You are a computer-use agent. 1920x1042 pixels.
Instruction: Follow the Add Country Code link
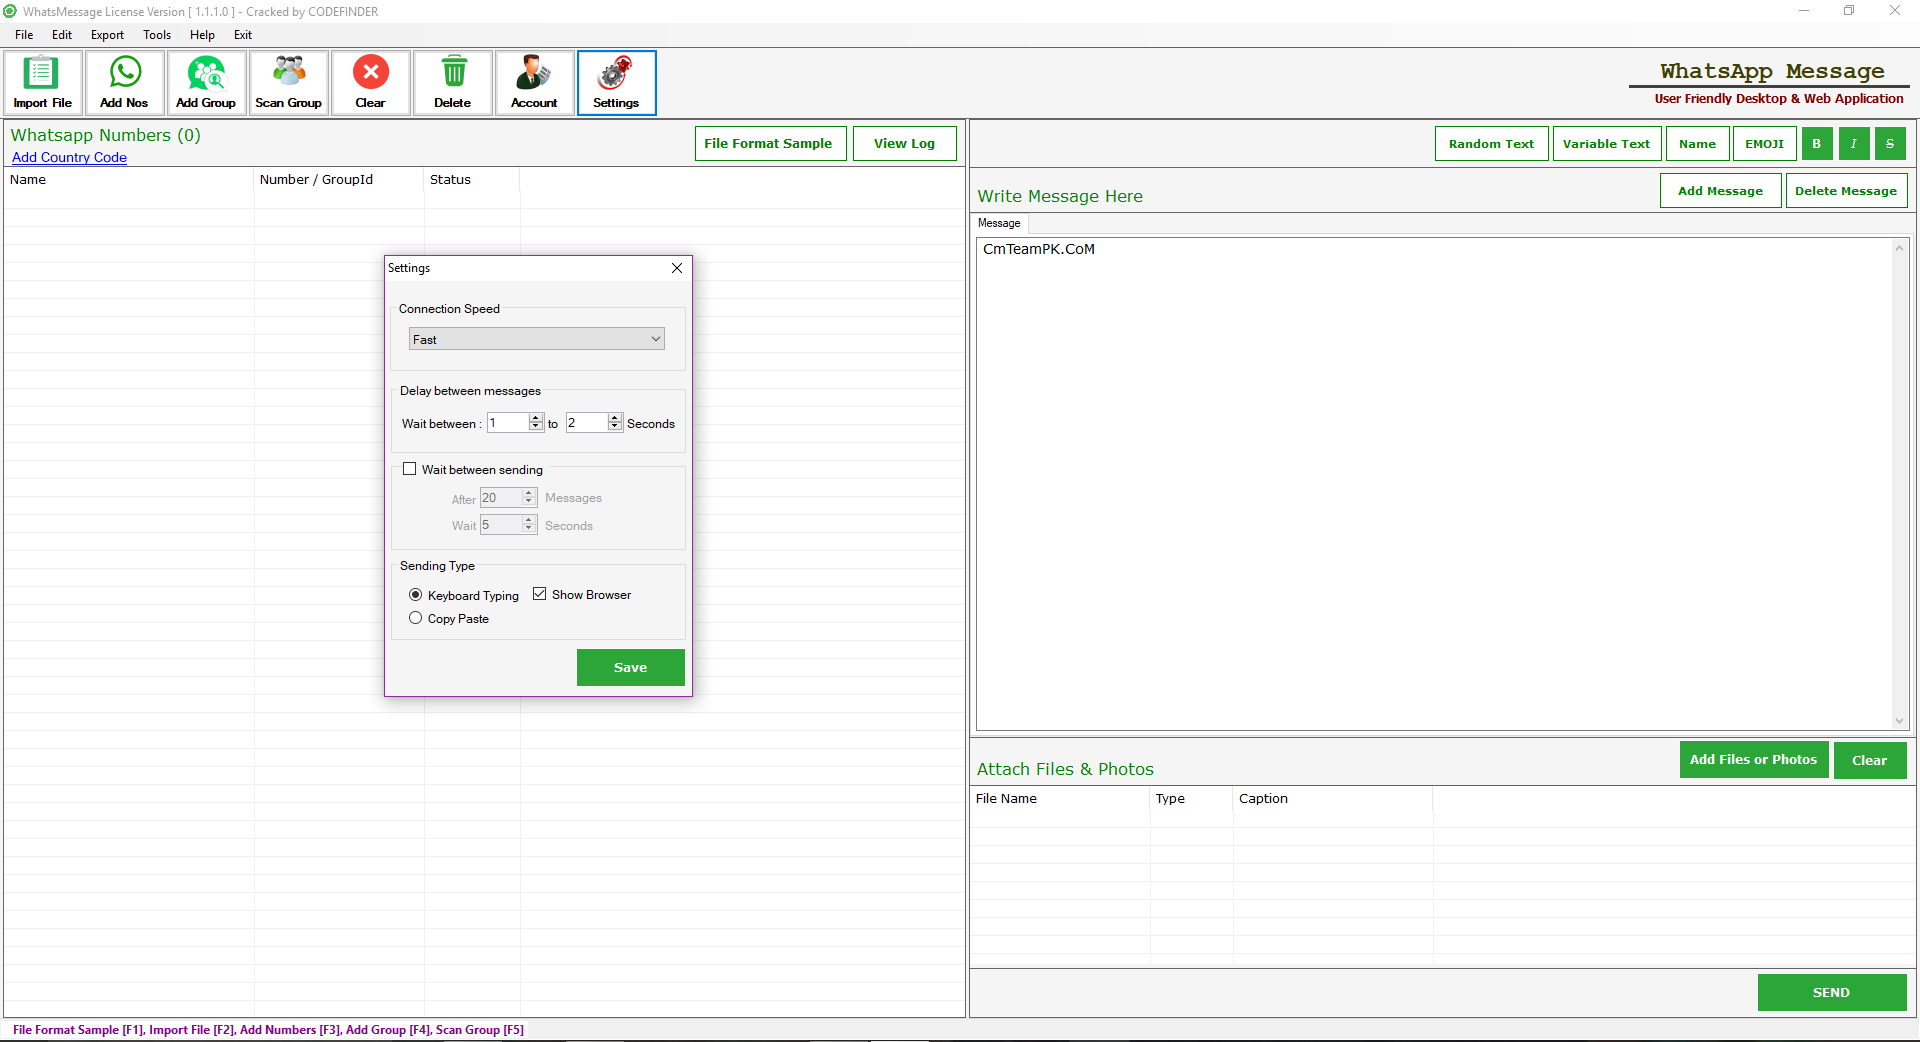coord(69,157)
